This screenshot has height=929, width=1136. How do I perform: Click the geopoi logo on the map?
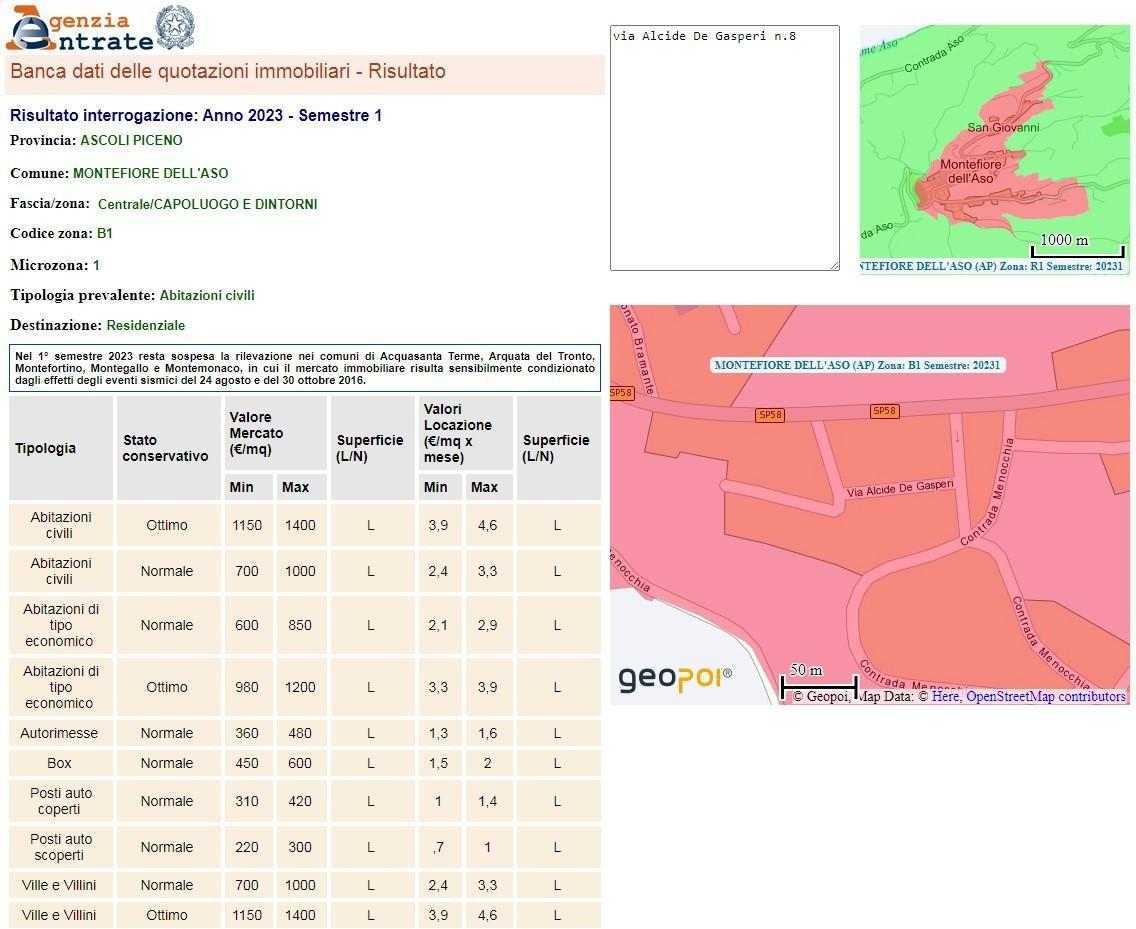coord(675,678)
